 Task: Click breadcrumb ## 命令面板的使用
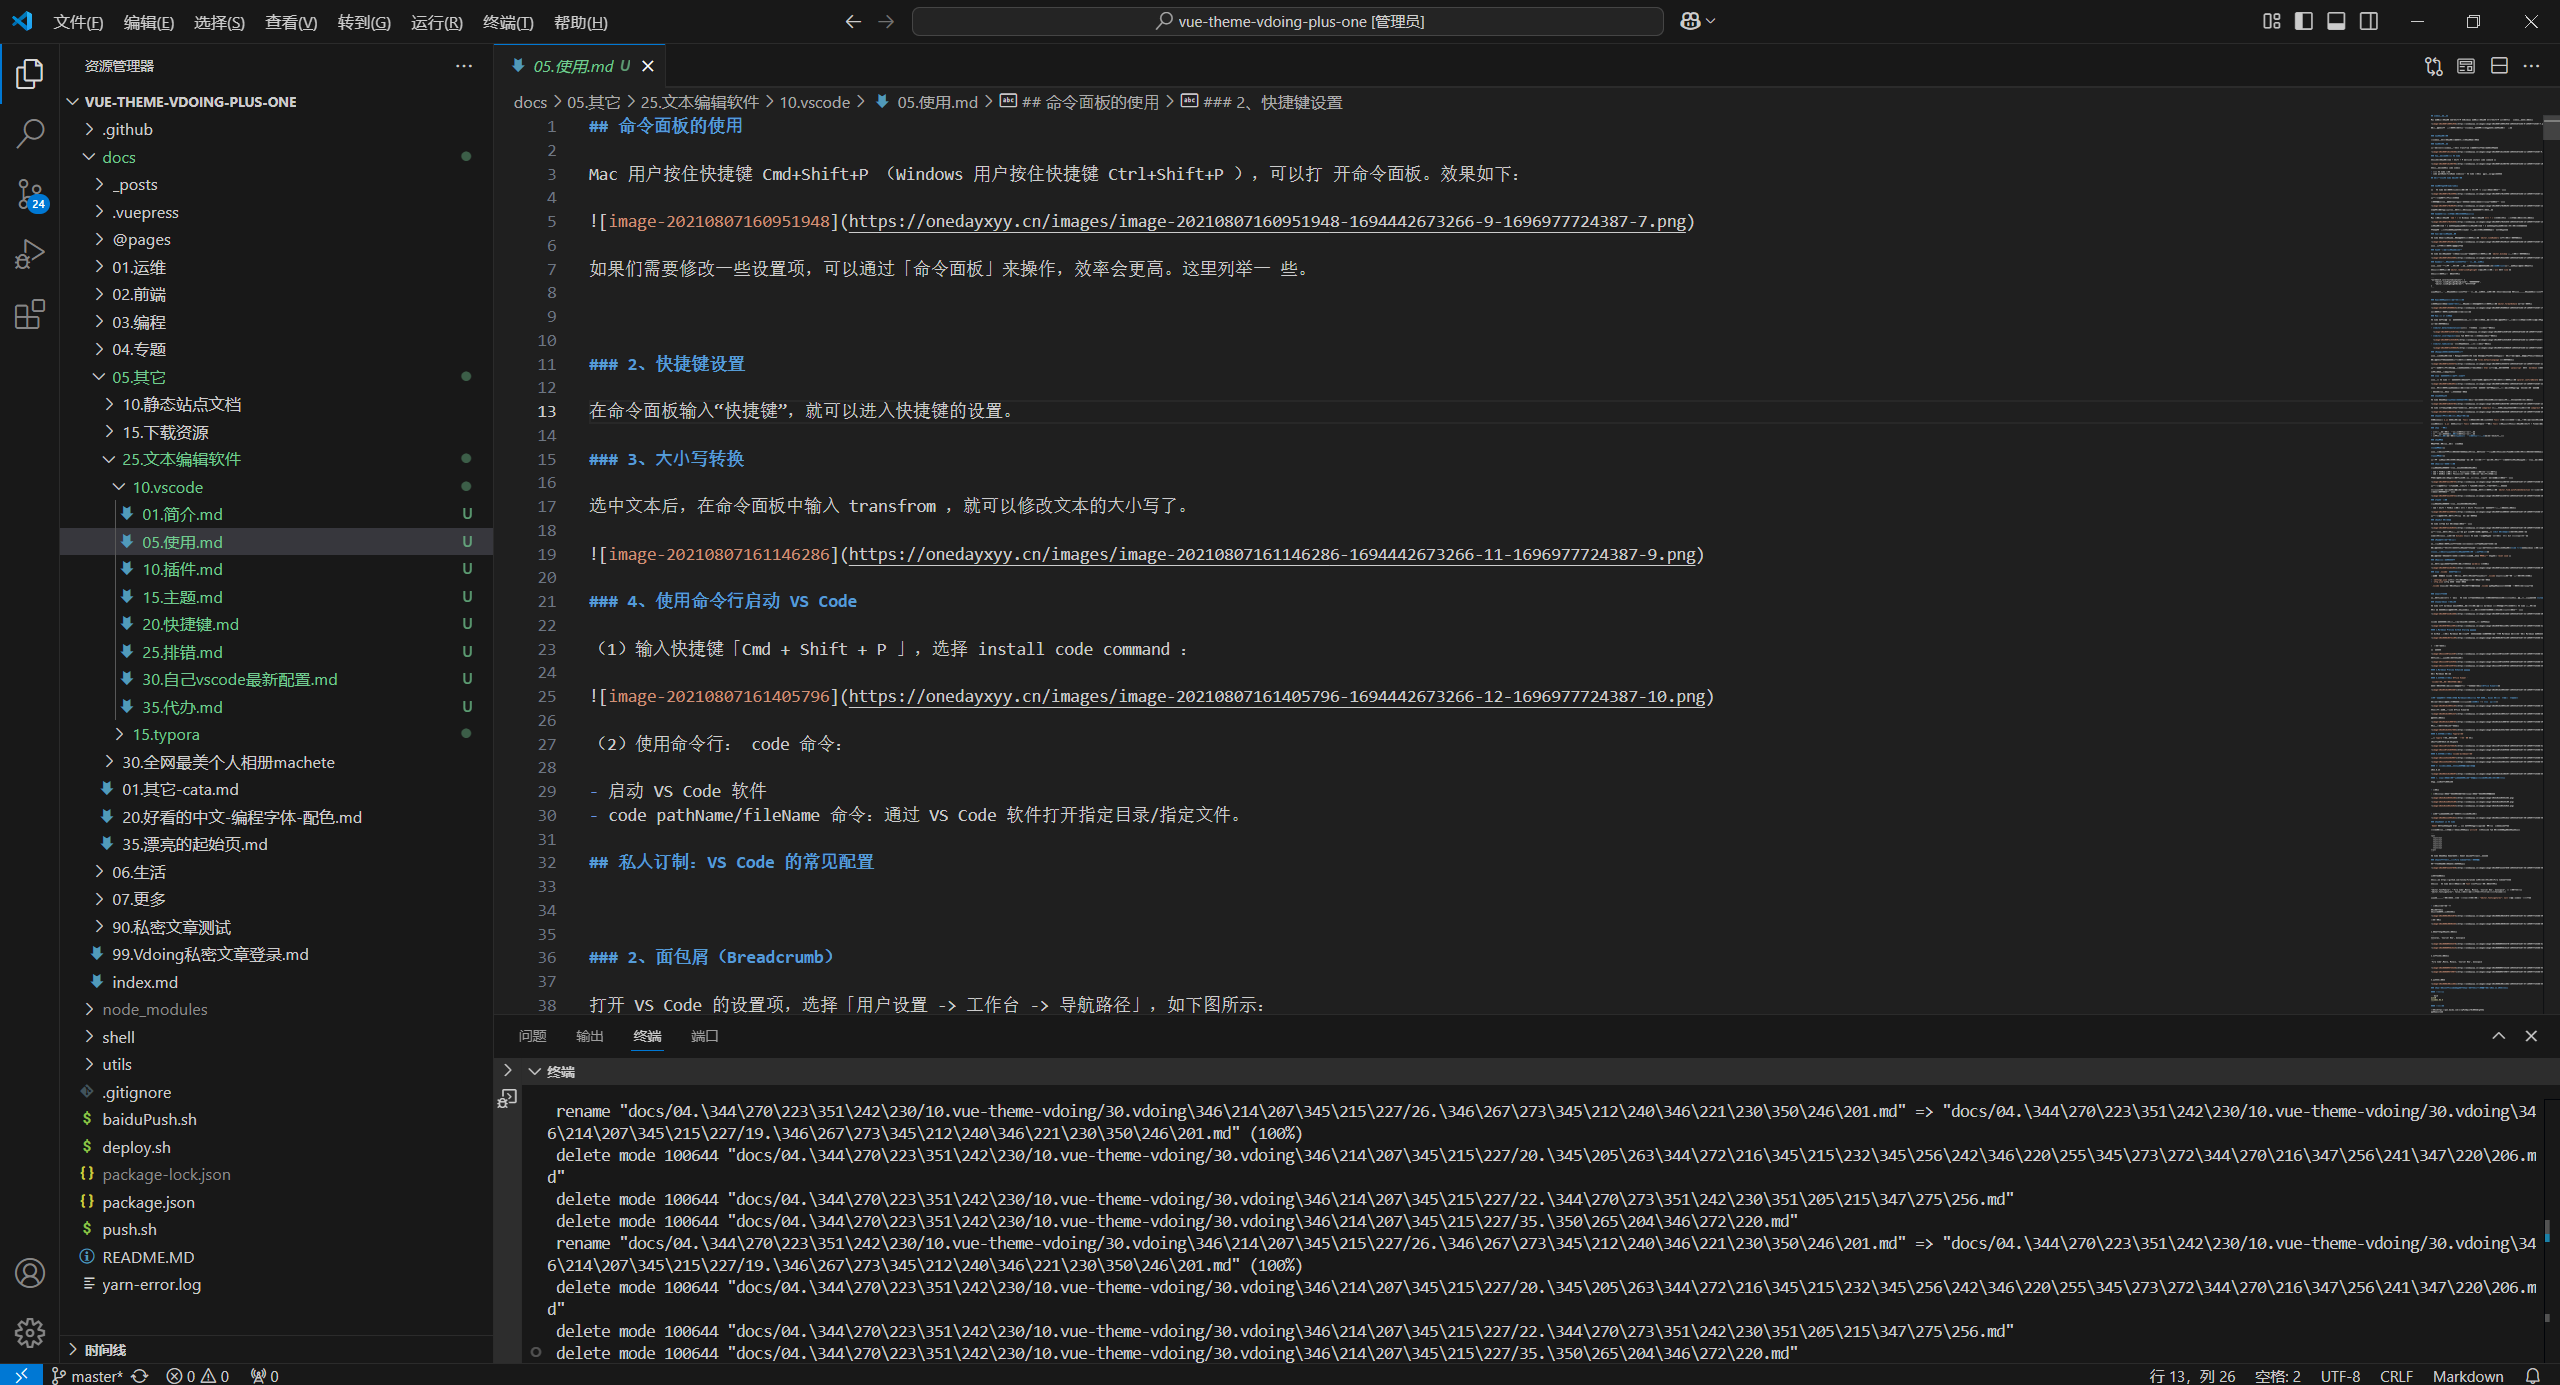(x=1080, y=102)
